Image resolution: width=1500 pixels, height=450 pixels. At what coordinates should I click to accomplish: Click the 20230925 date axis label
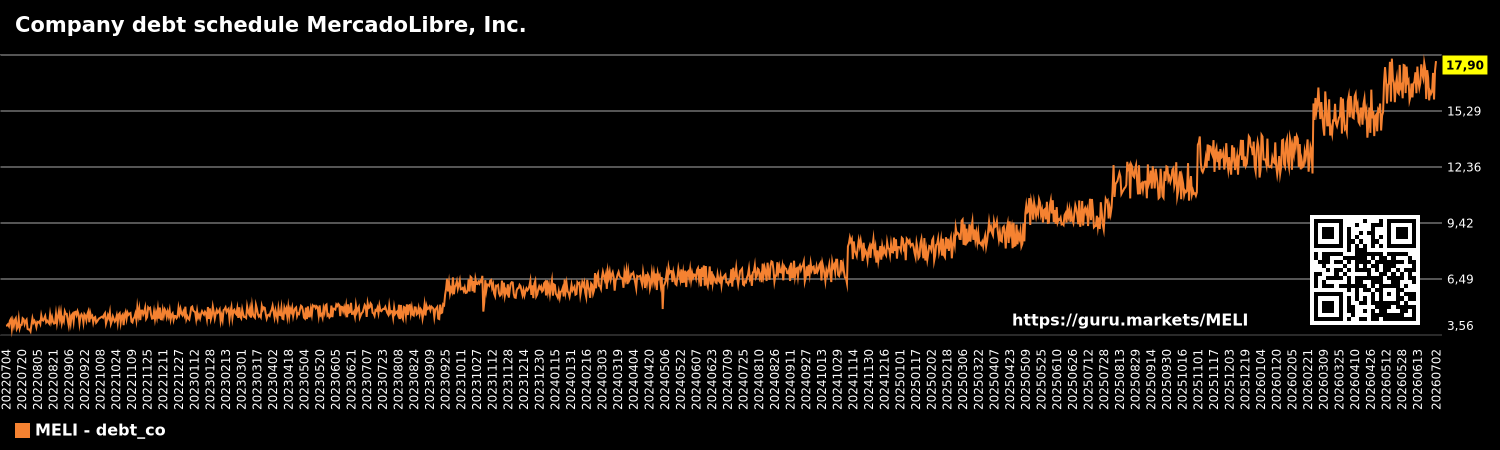tap(446, 378)
